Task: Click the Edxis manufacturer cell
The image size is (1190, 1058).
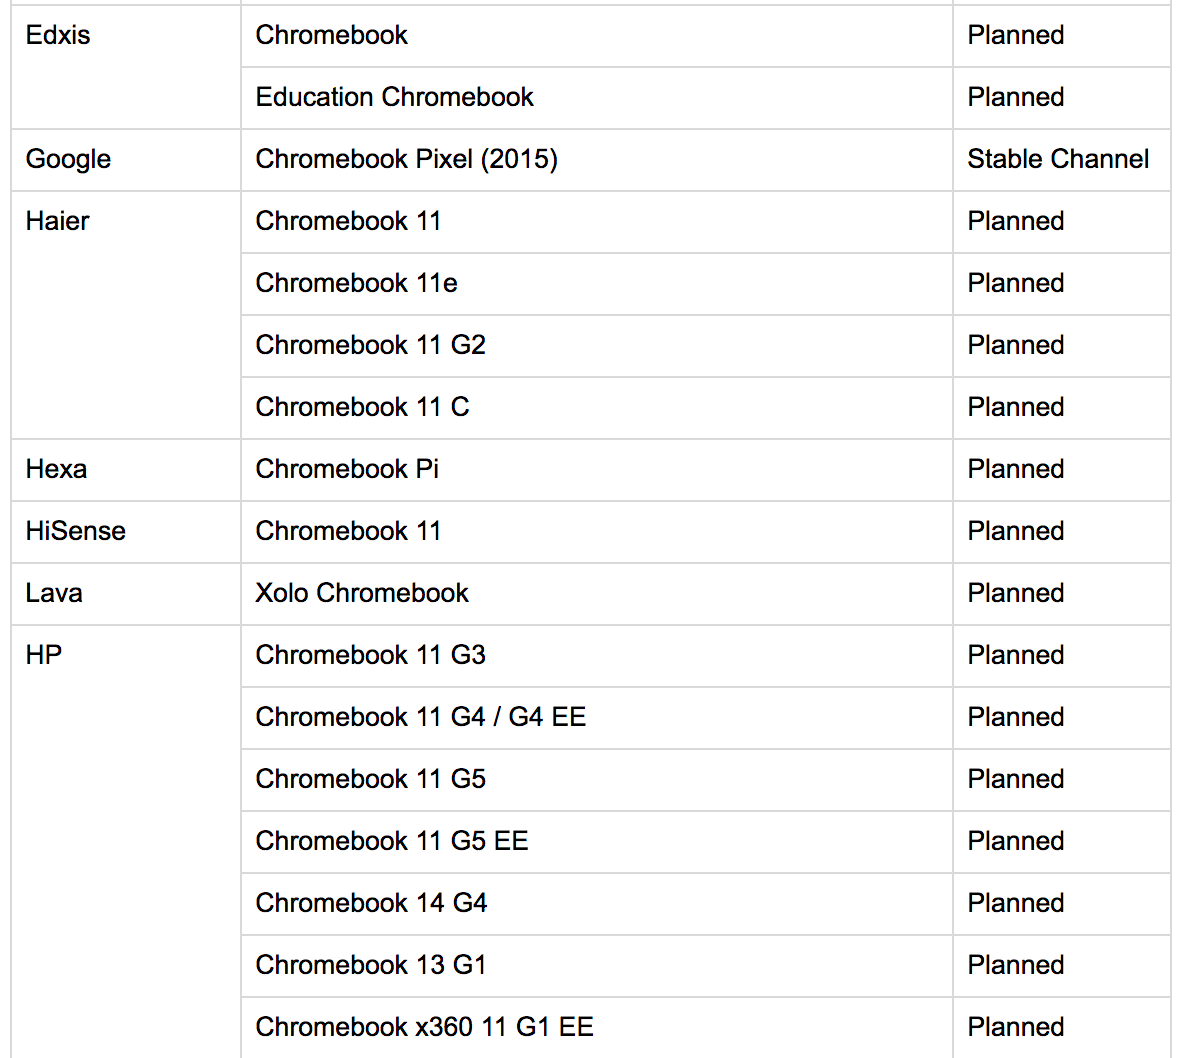Action: click(58, 35)
